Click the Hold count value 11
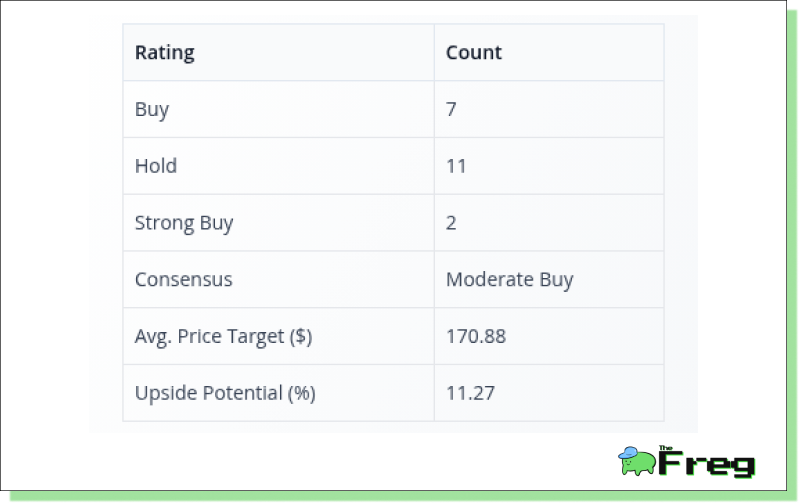Image resolution: width=799 pixels, height=503 pixels. (x=456, y=166)
